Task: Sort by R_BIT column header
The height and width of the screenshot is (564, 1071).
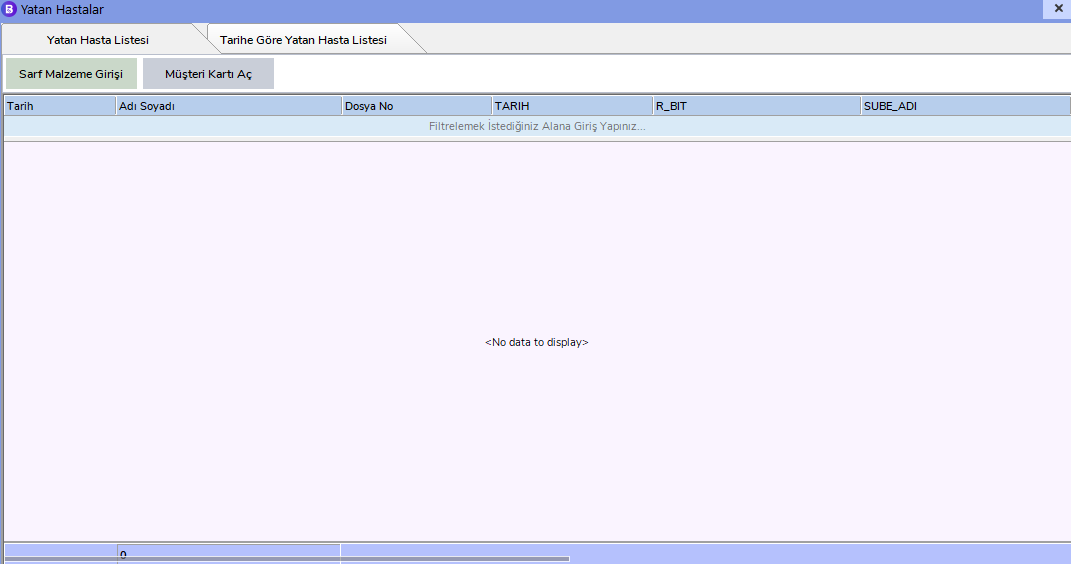Action: [x=757, y=106]
